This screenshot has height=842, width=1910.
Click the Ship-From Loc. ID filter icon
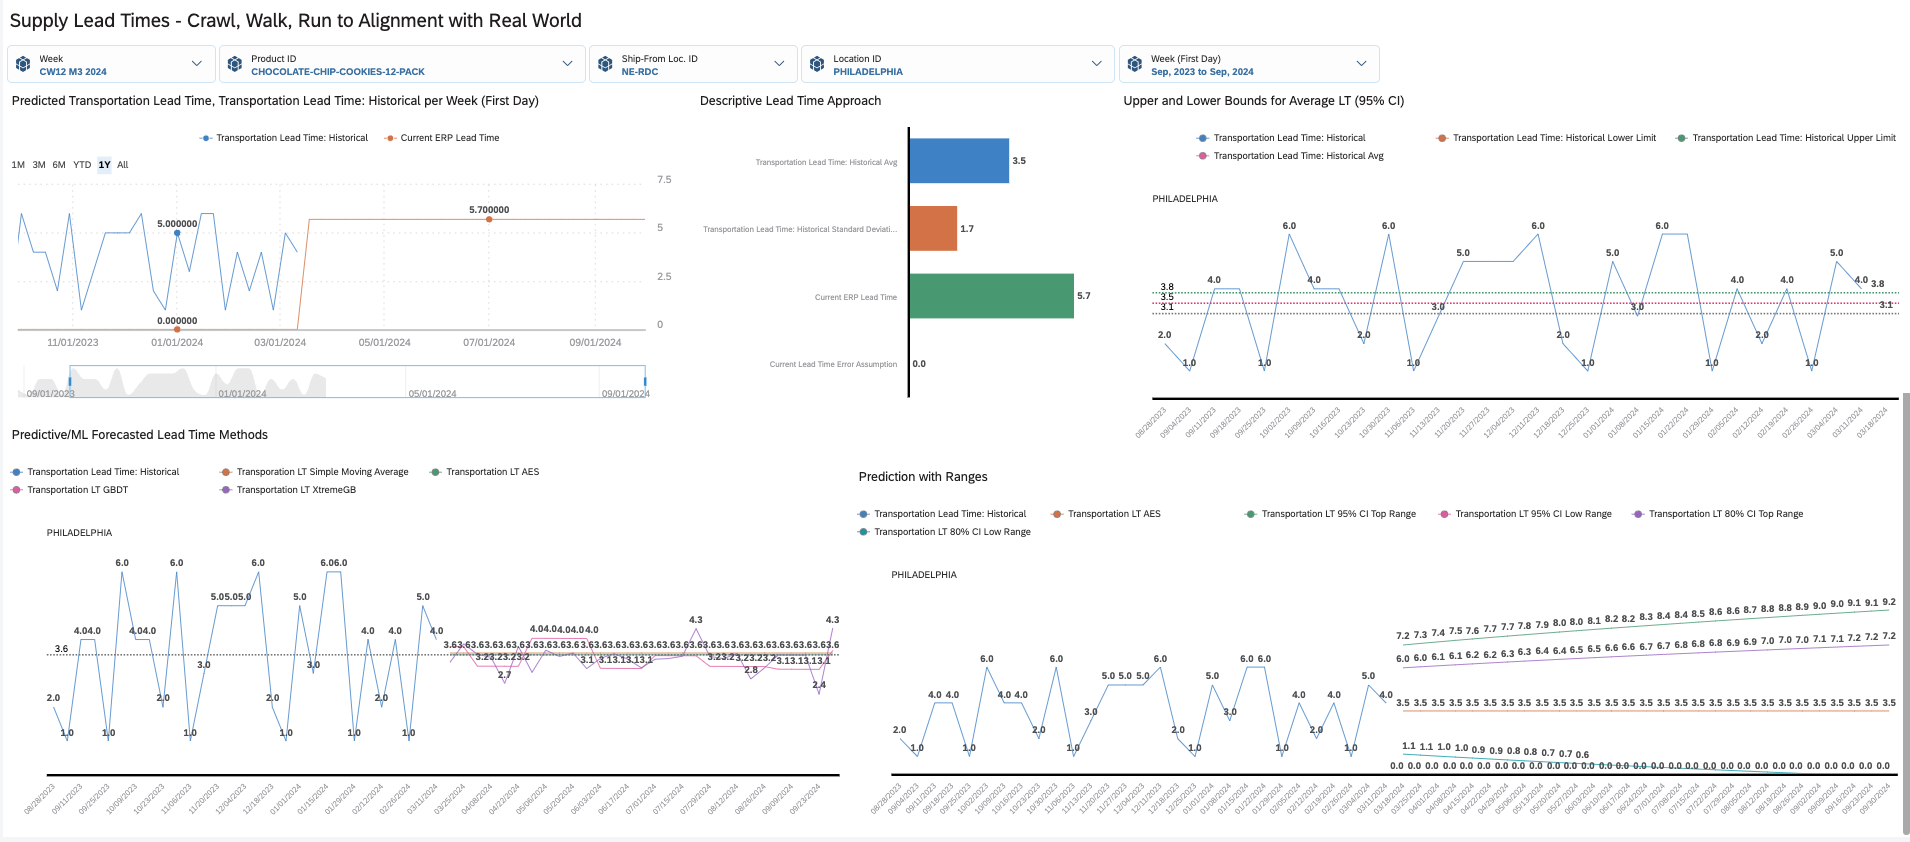click(605, 64)
